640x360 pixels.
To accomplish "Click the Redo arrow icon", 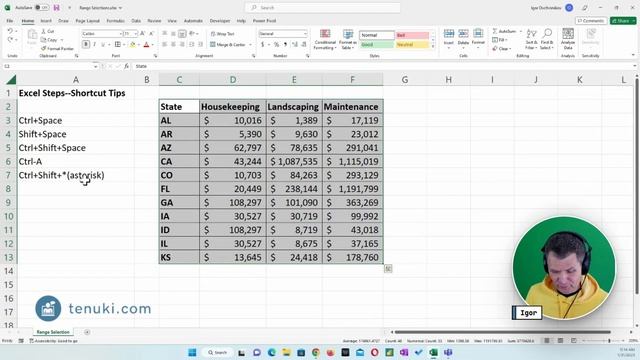I will [10, 40].
